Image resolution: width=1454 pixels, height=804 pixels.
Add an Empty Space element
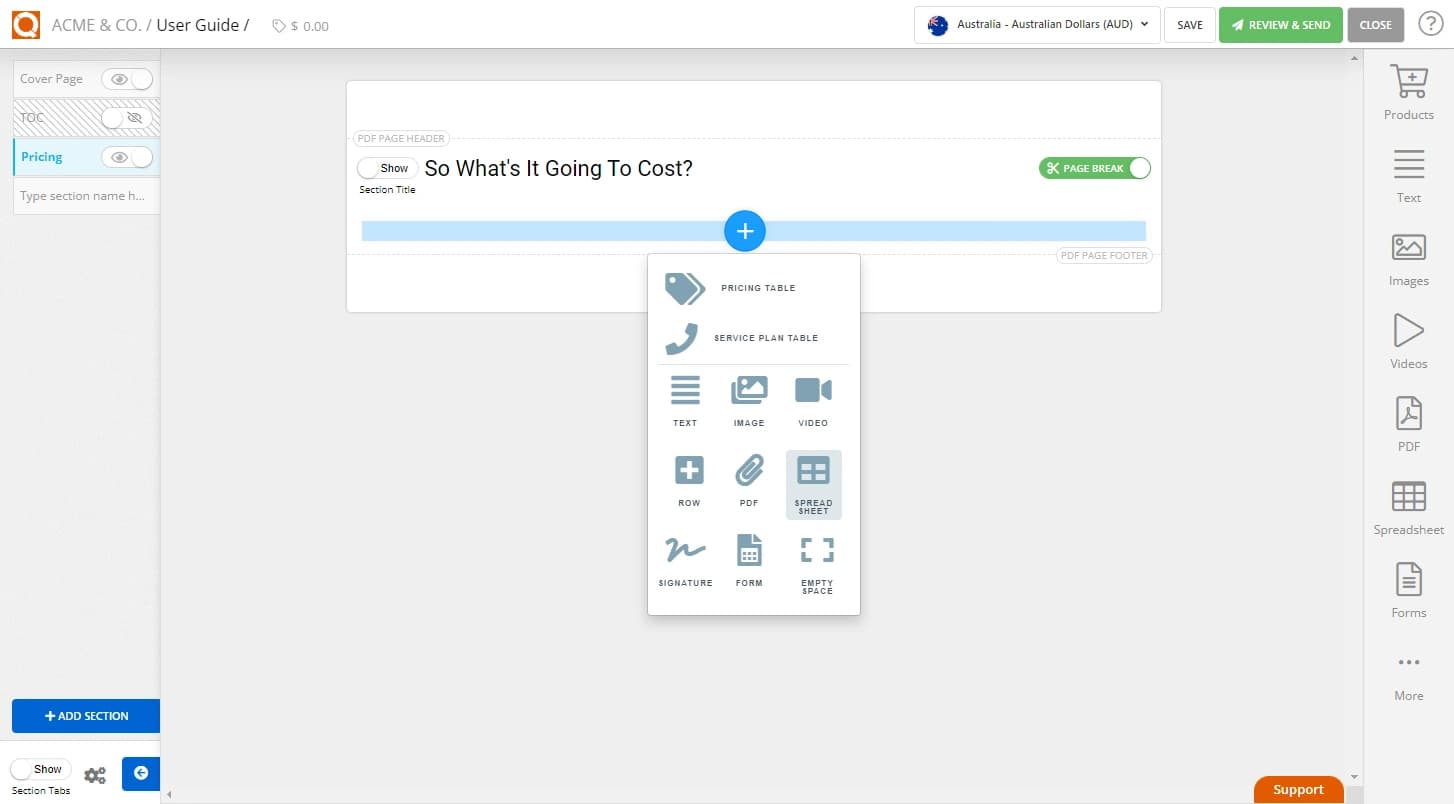pos(816,560)
